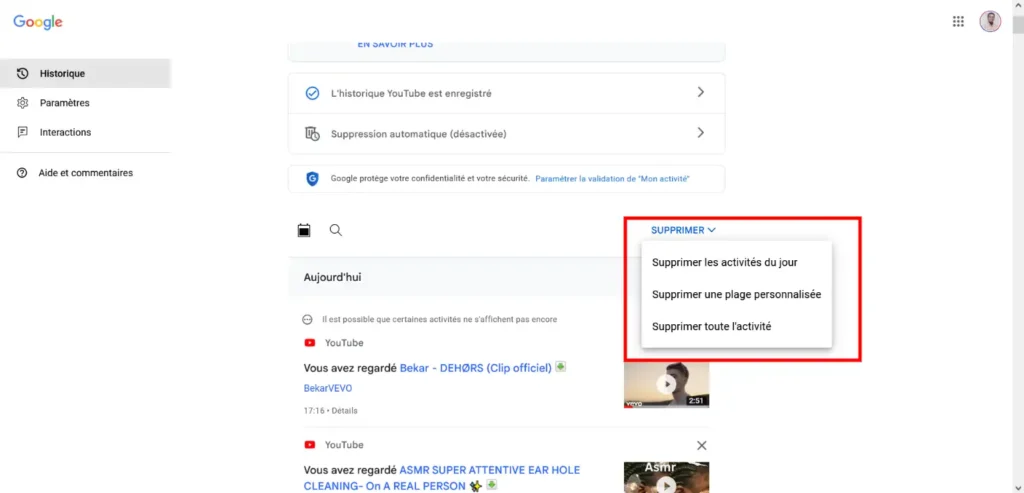The height and width of the screenshot is (493, 1024).
Task: Click the blue checkmark YouTube history icon
Action: coord(312,93)
